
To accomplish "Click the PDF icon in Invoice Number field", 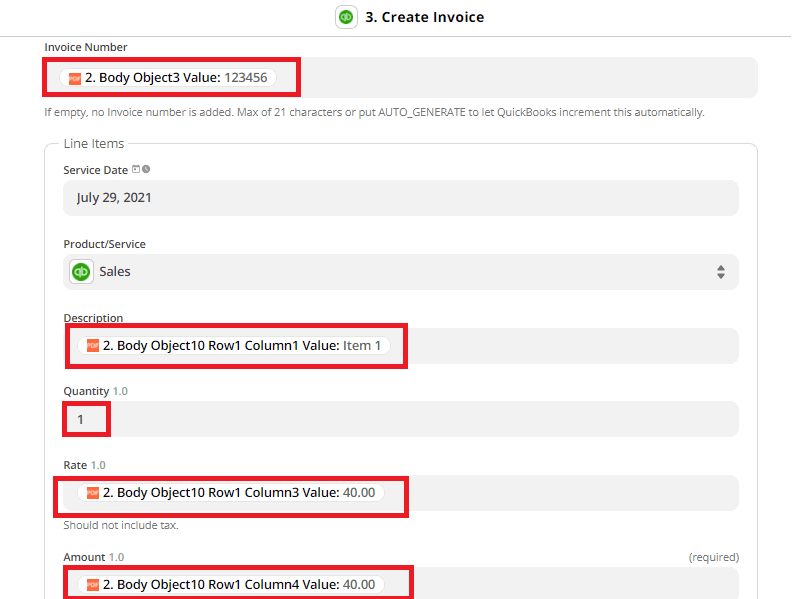I will (75, 77).
